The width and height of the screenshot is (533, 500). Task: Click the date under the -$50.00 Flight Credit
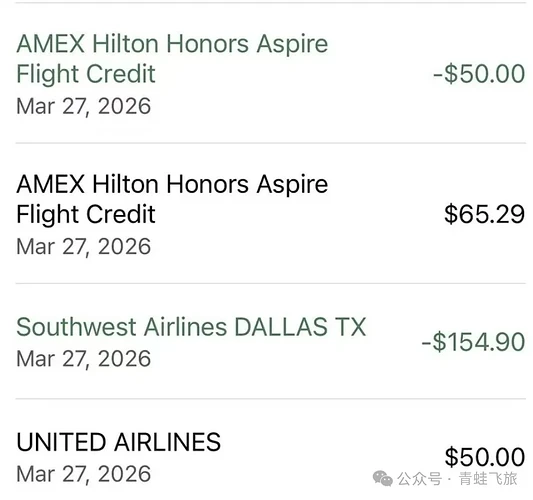(x=84, y=106)
